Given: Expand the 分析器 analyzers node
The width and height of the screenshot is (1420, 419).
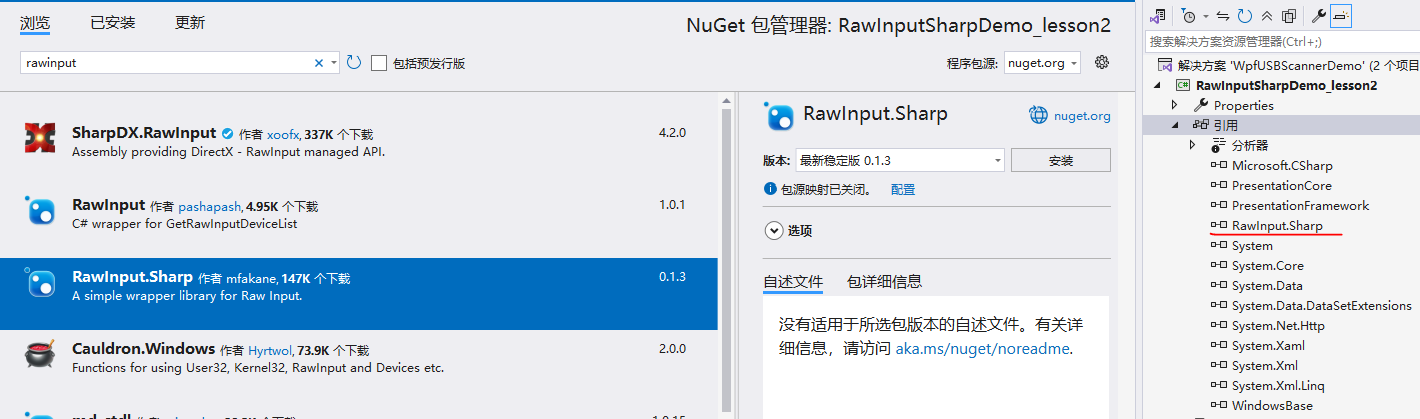Looking at the screenshot, I should pyautogui.click(x=1192, y=145).
